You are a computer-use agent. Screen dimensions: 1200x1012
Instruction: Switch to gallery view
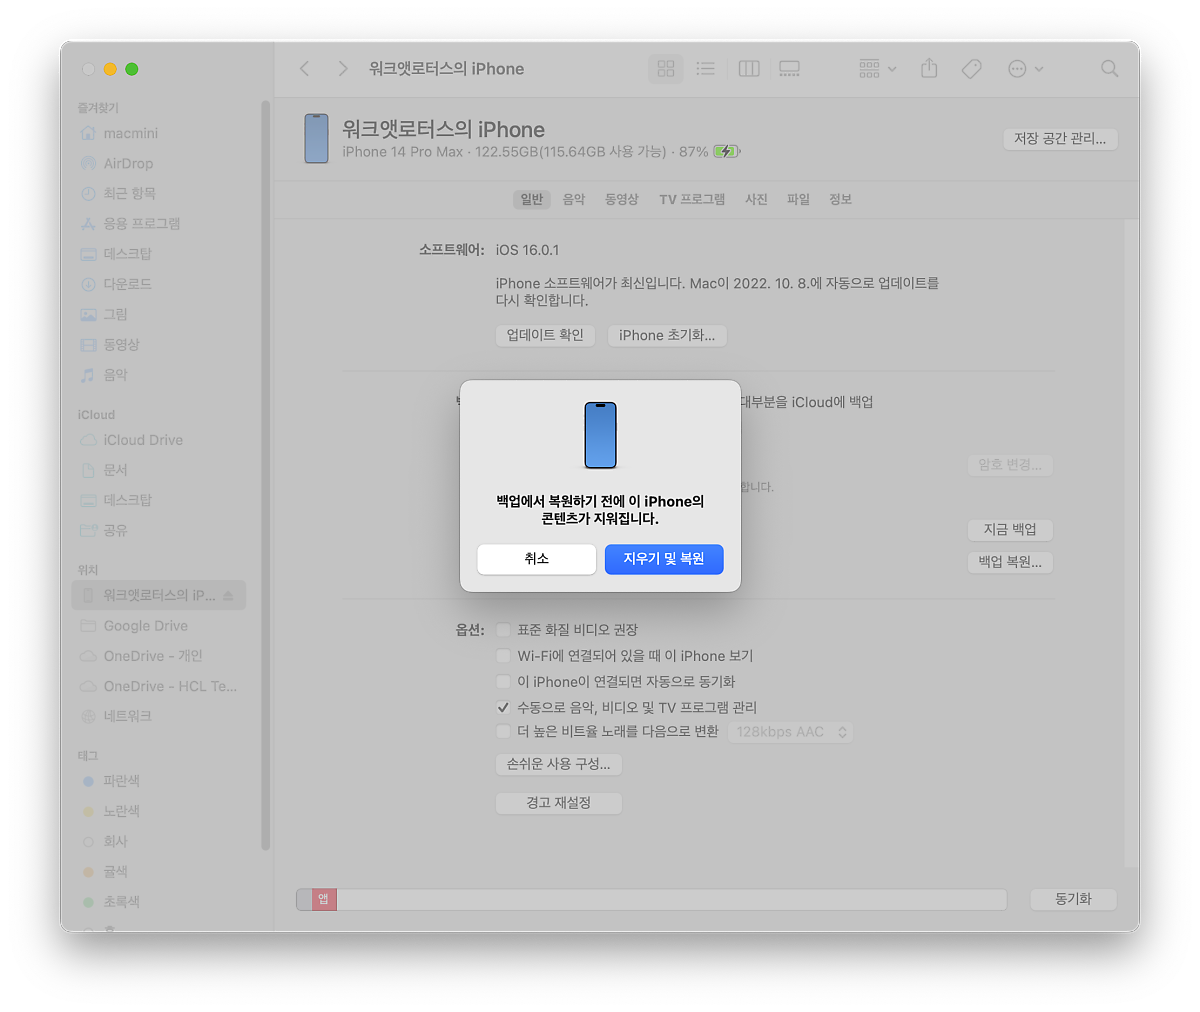point(790,68)
